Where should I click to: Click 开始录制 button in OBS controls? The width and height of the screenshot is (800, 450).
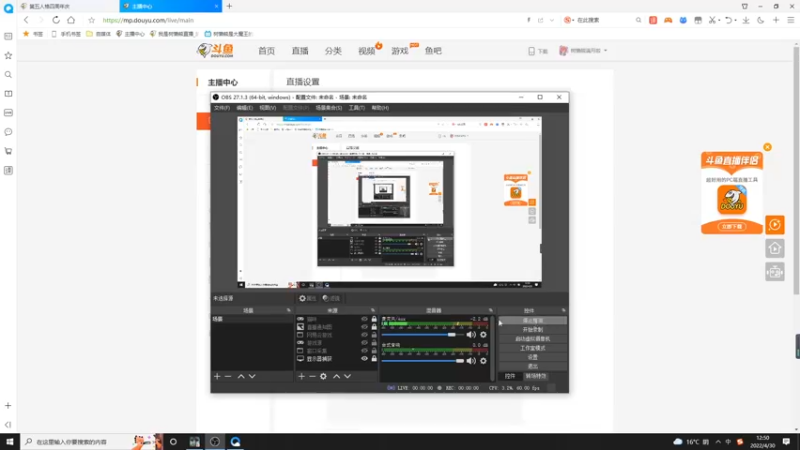tap(533, 330)
